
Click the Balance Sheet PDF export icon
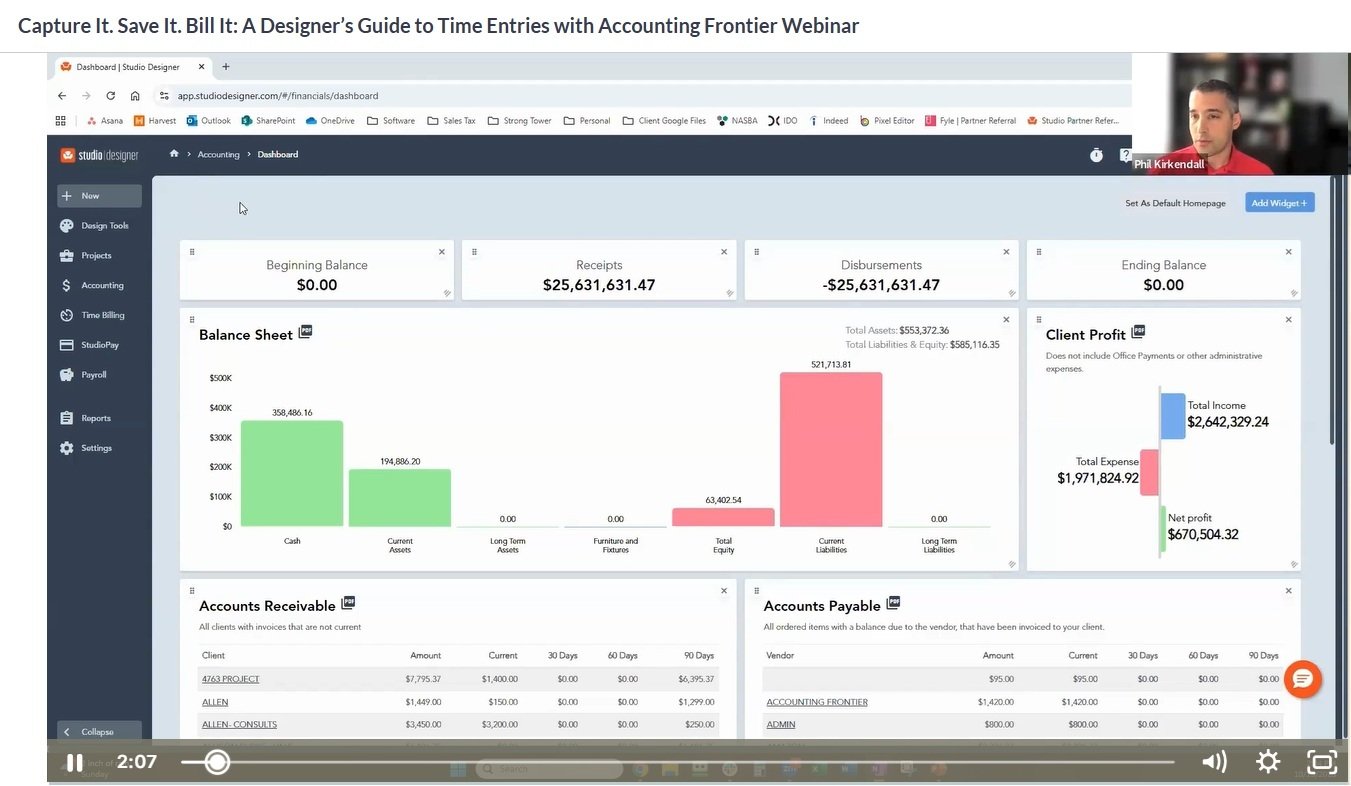(306, 332)
